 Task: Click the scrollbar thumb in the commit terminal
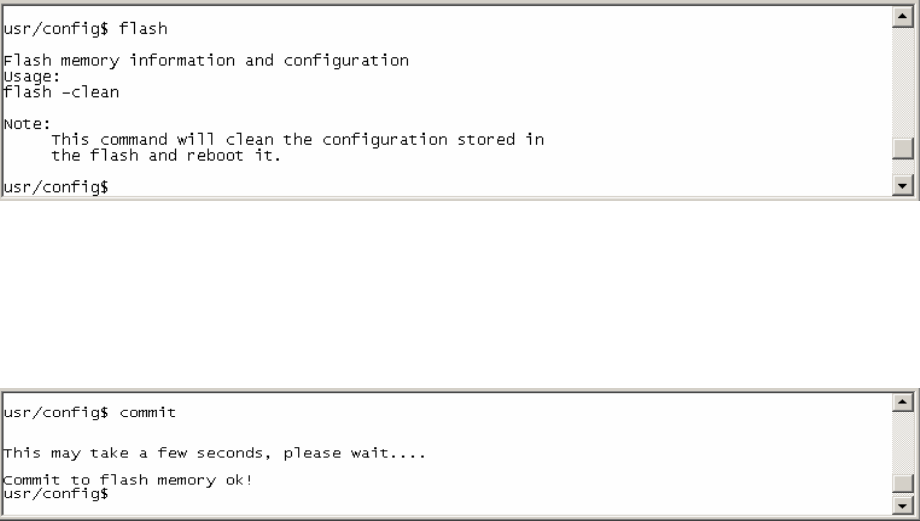tap(902, 483)
